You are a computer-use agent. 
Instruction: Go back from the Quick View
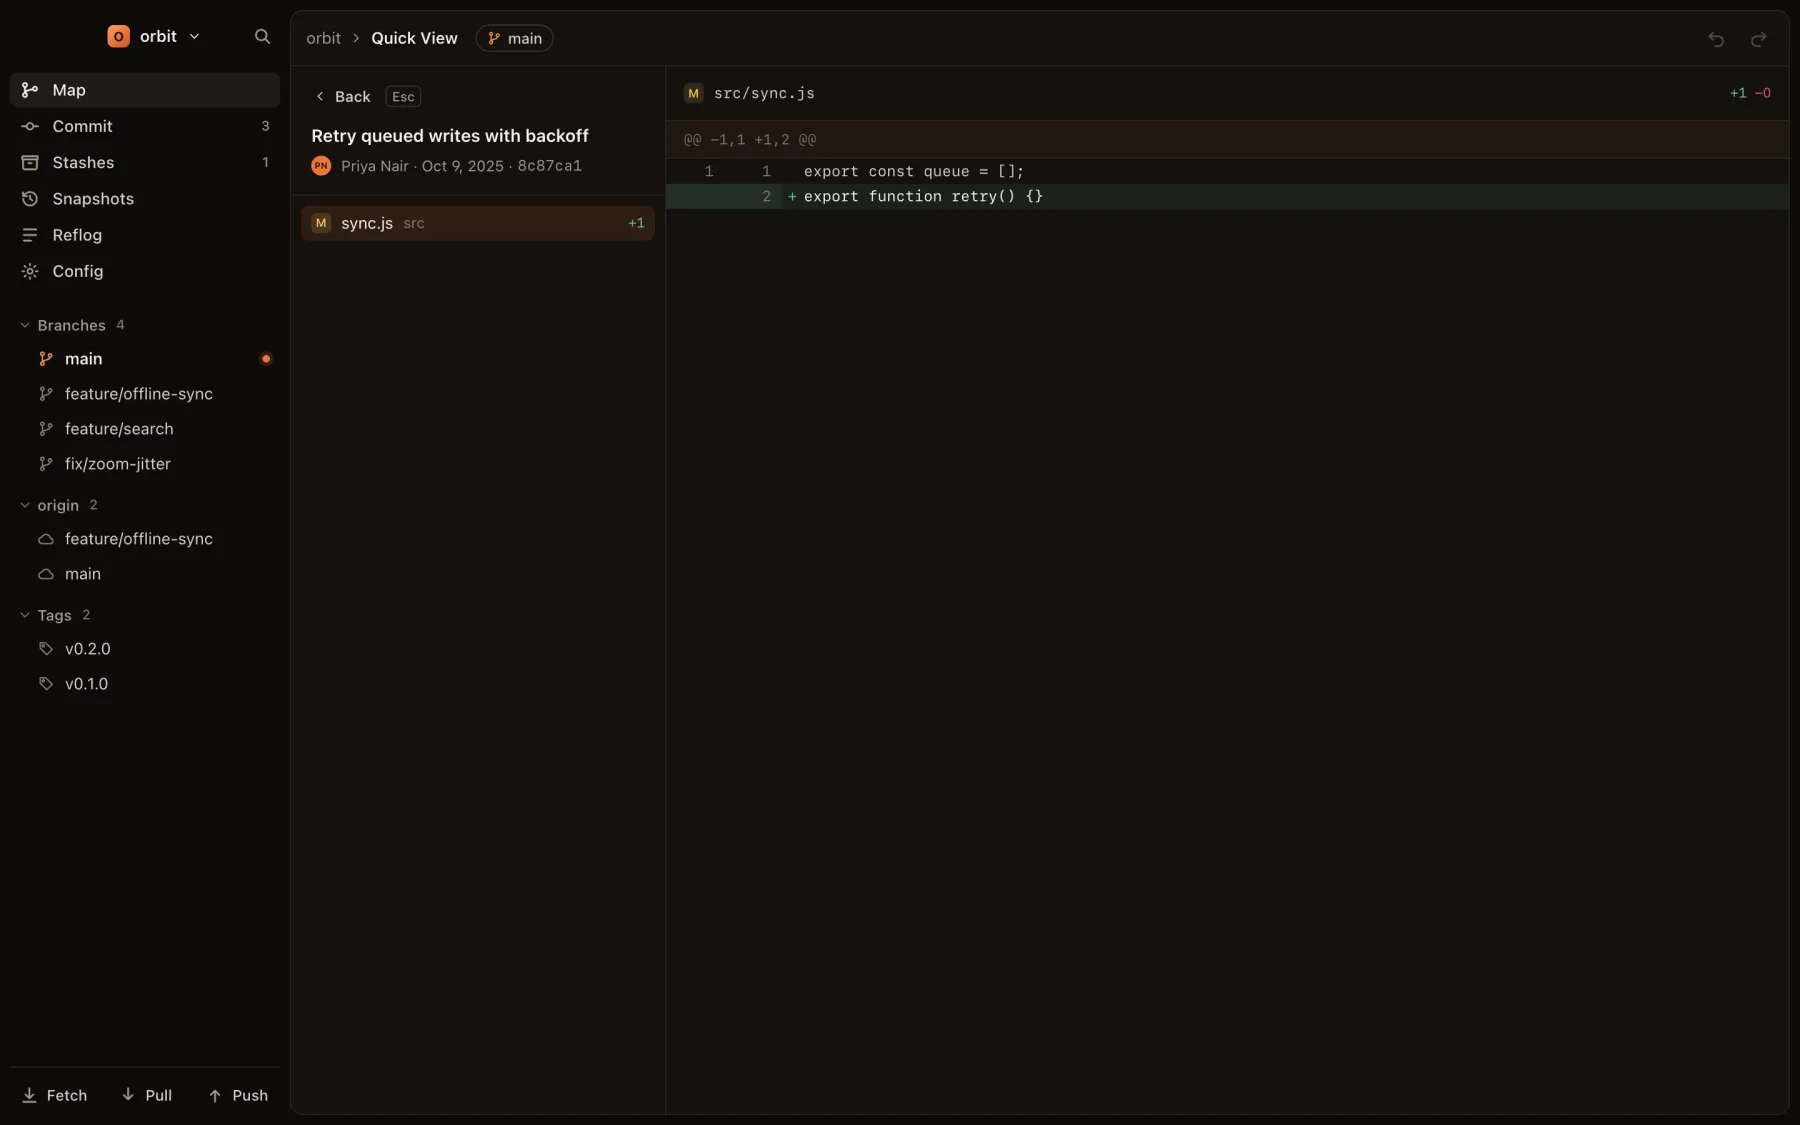click(343, 96)
